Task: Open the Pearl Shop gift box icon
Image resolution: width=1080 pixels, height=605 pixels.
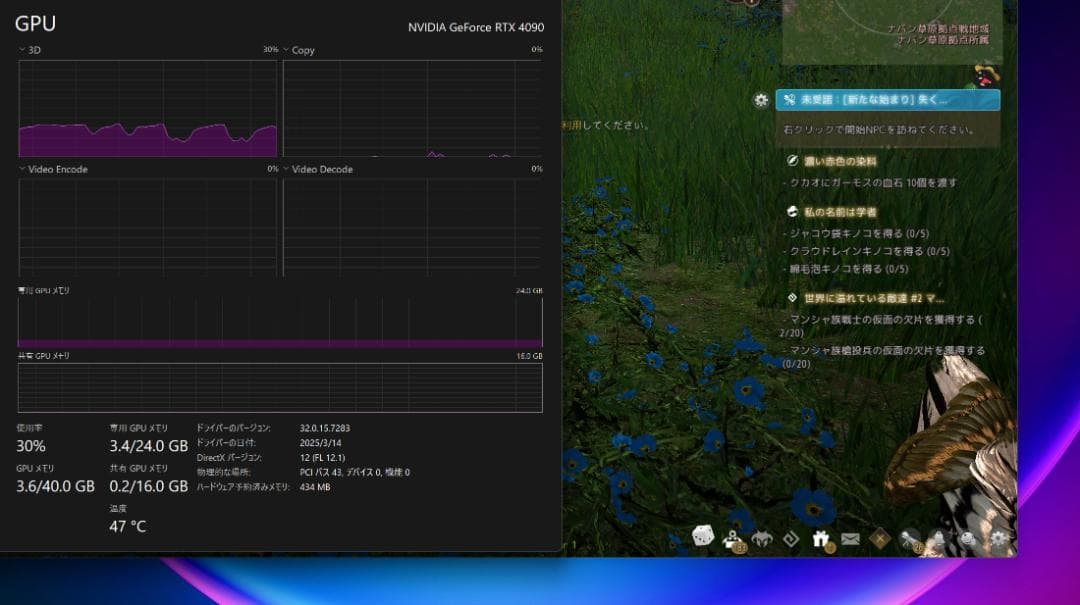Action: [x=820, y=537]
